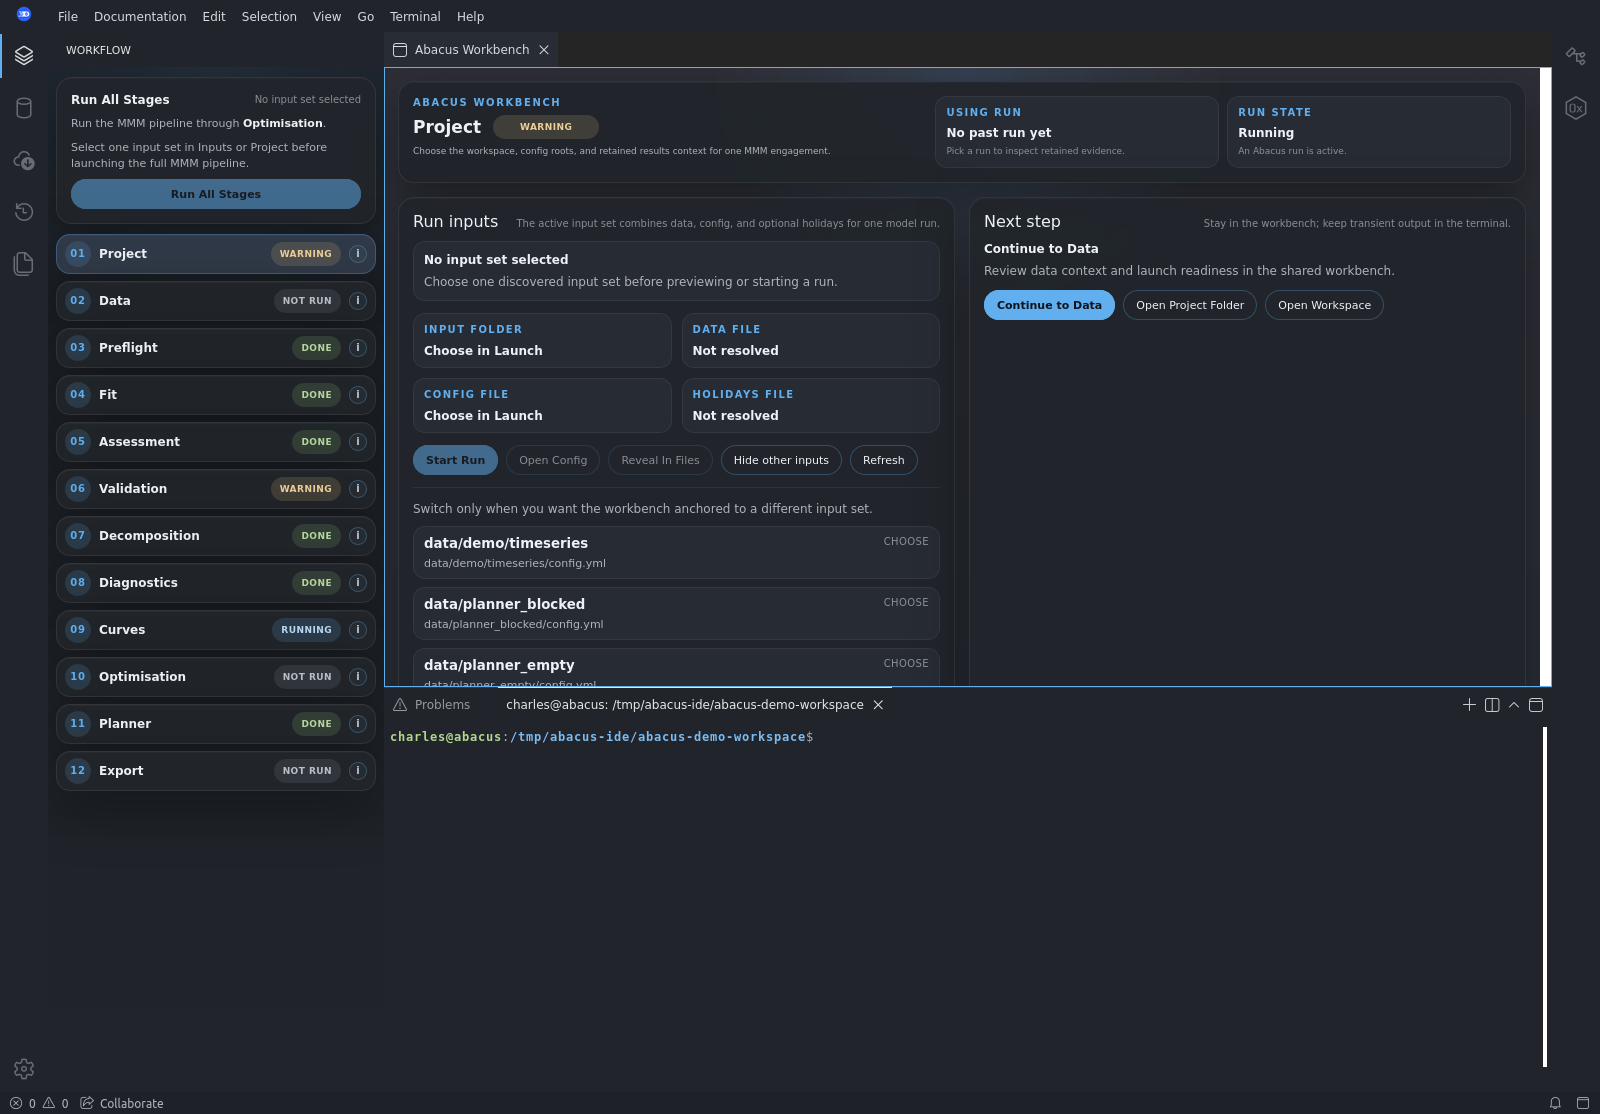Open the run history icon in activity bar

(24, 212)
